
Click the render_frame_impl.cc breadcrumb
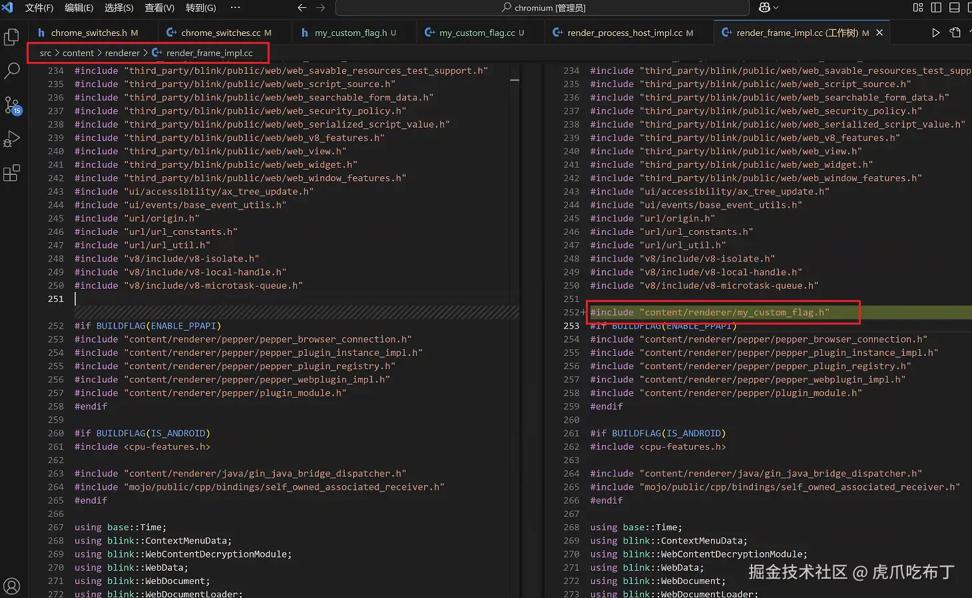tap(202, 53)
